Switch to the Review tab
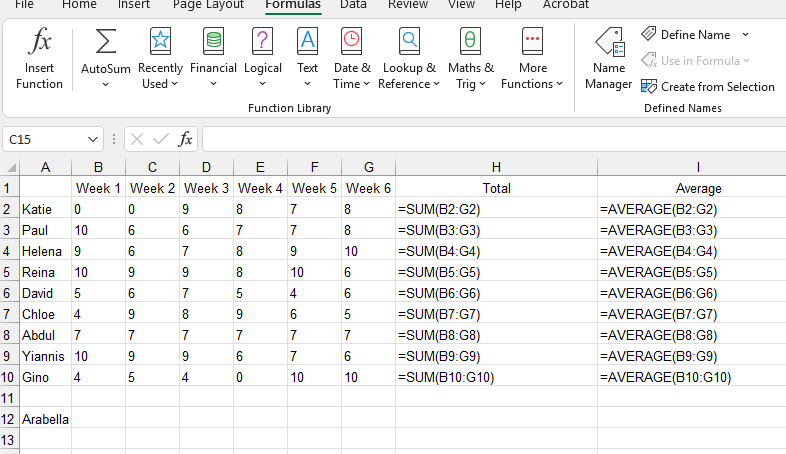786x454 pixels. tap(407, 5)
